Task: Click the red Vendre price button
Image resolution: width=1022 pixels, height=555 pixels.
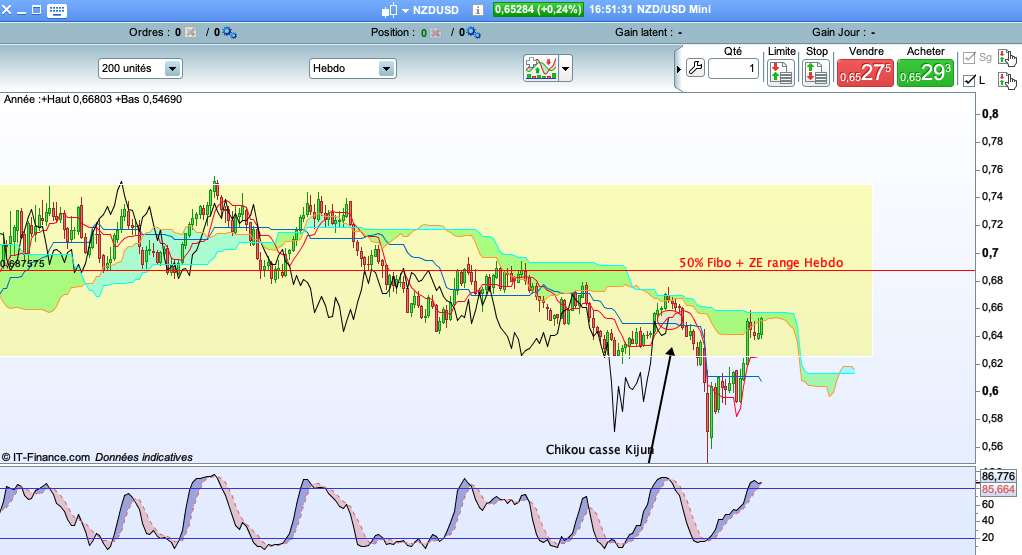Action: (865, 73)
